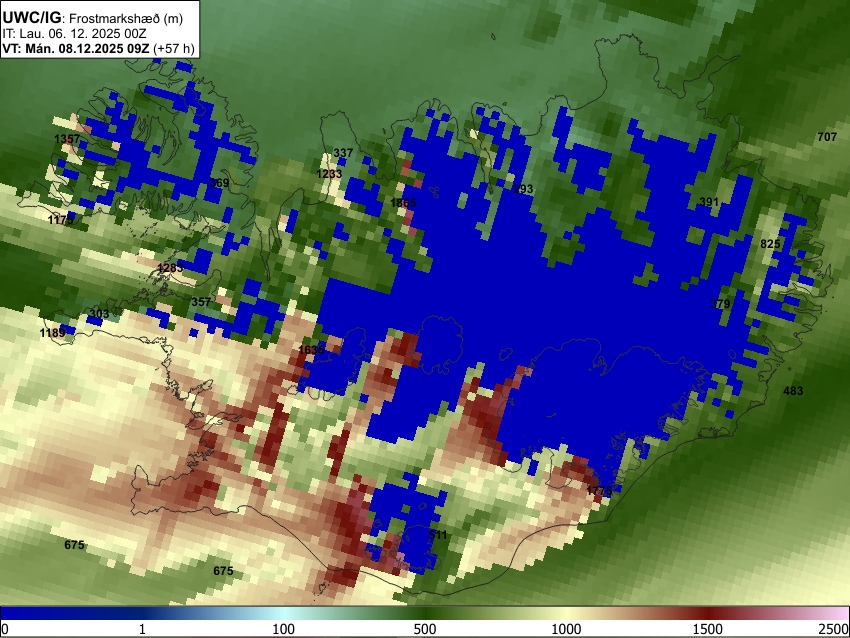The height and width of the screenshot is (638, 850).
Task: Click the color scale tick label 2500
Action: coord(834,629)
